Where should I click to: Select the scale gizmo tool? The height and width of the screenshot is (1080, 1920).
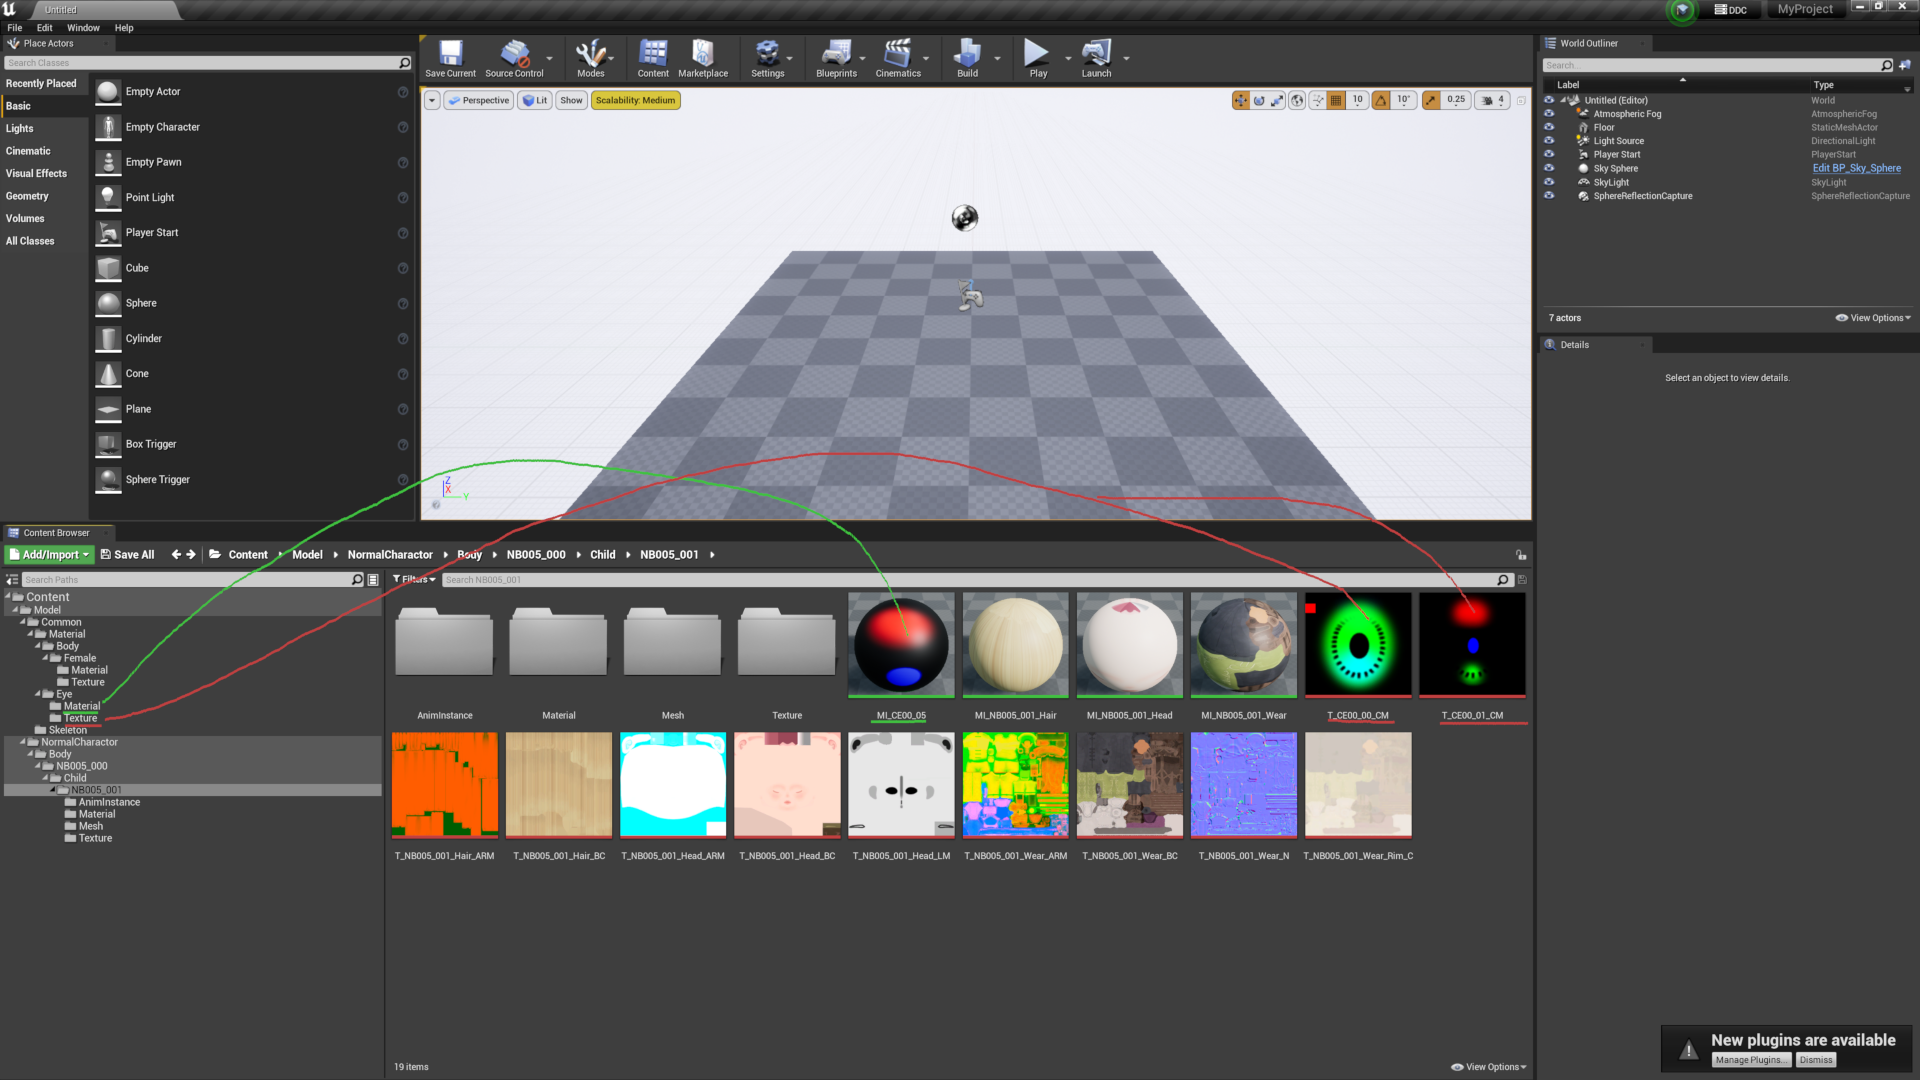[1277, 100]
